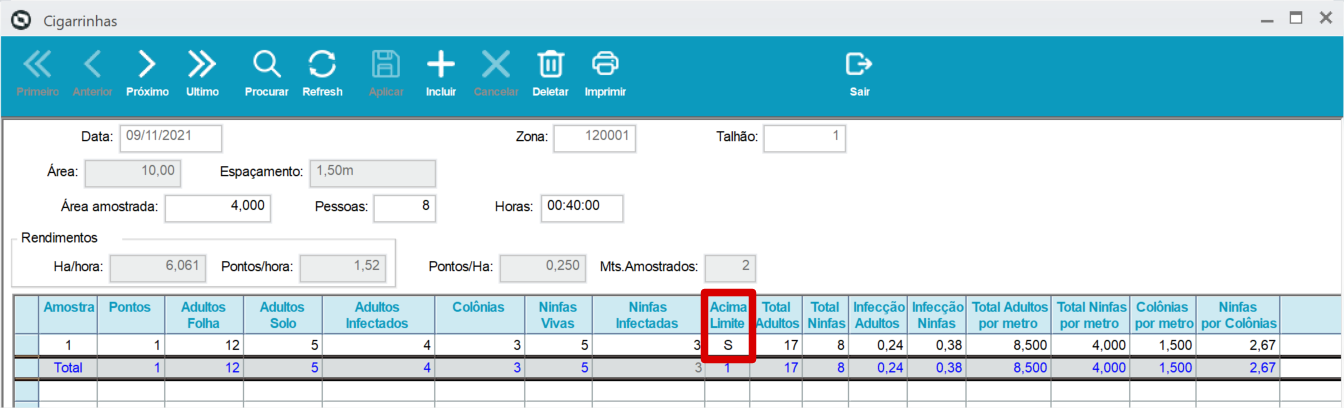Click the Ninfas por Colônias header
1344x408 pixels.
tap(1239, 314)
